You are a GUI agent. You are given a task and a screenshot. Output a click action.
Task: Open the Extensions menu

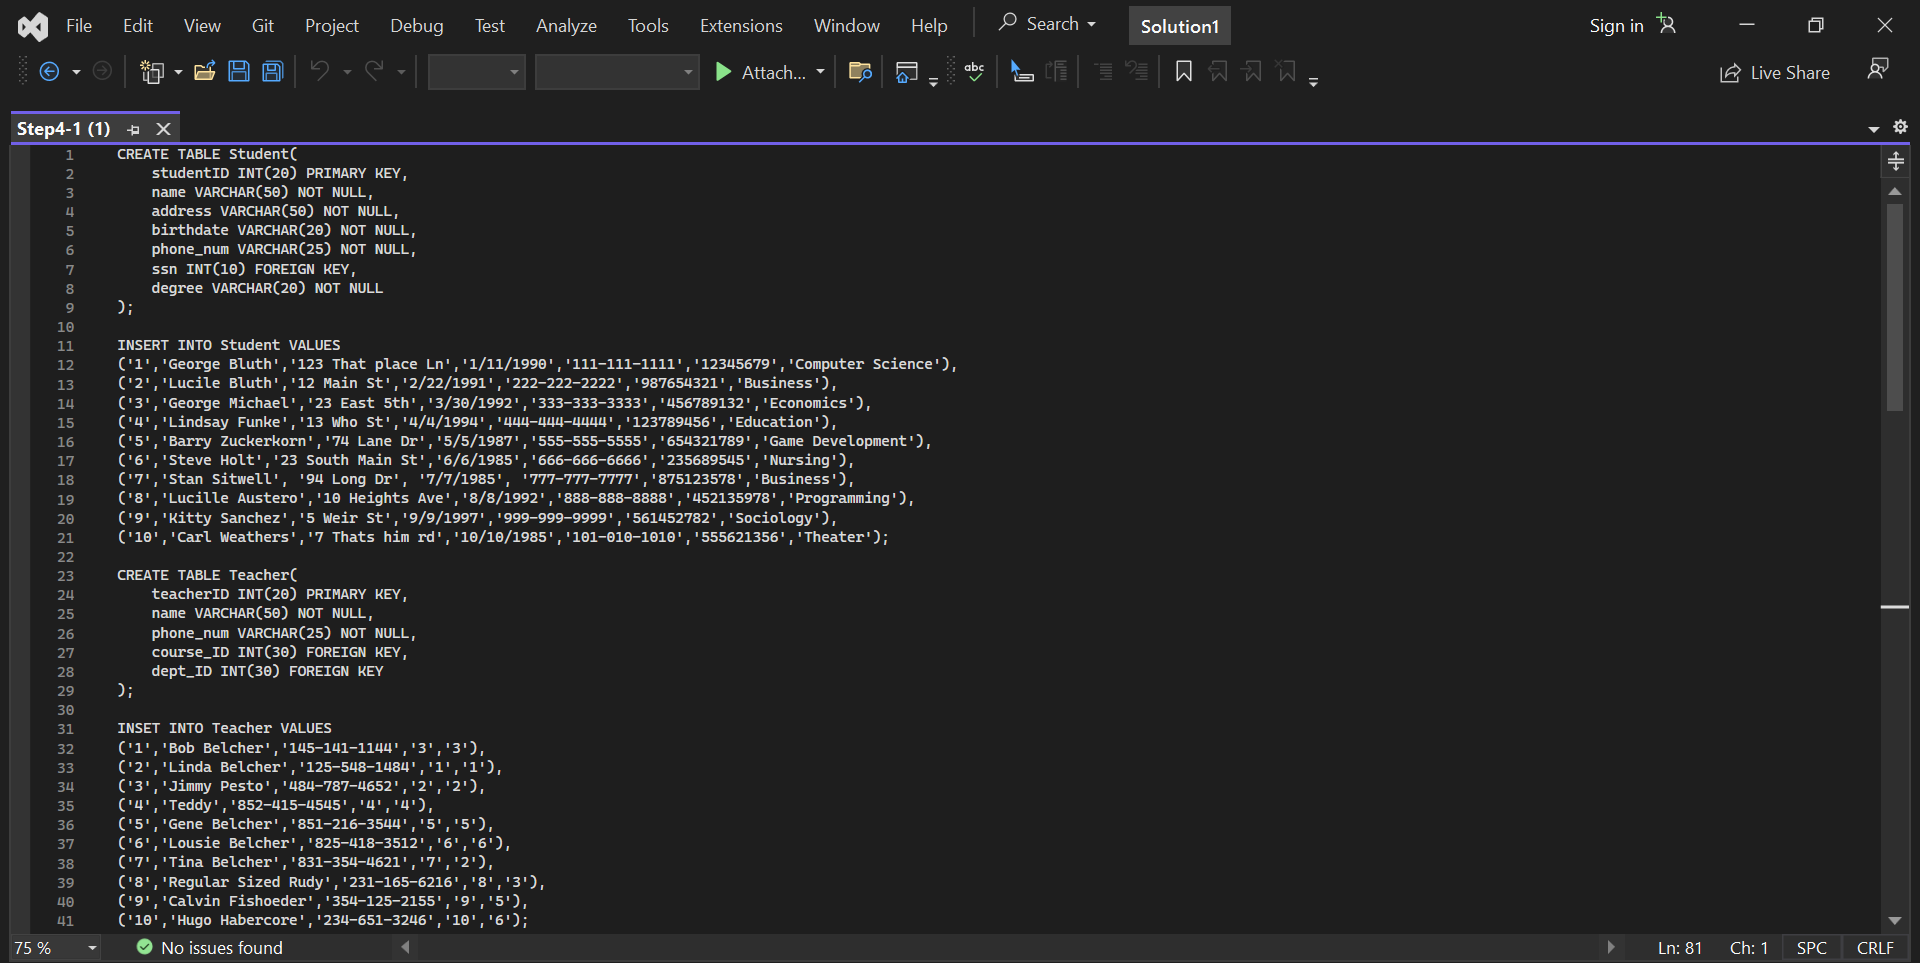[740, 26]
